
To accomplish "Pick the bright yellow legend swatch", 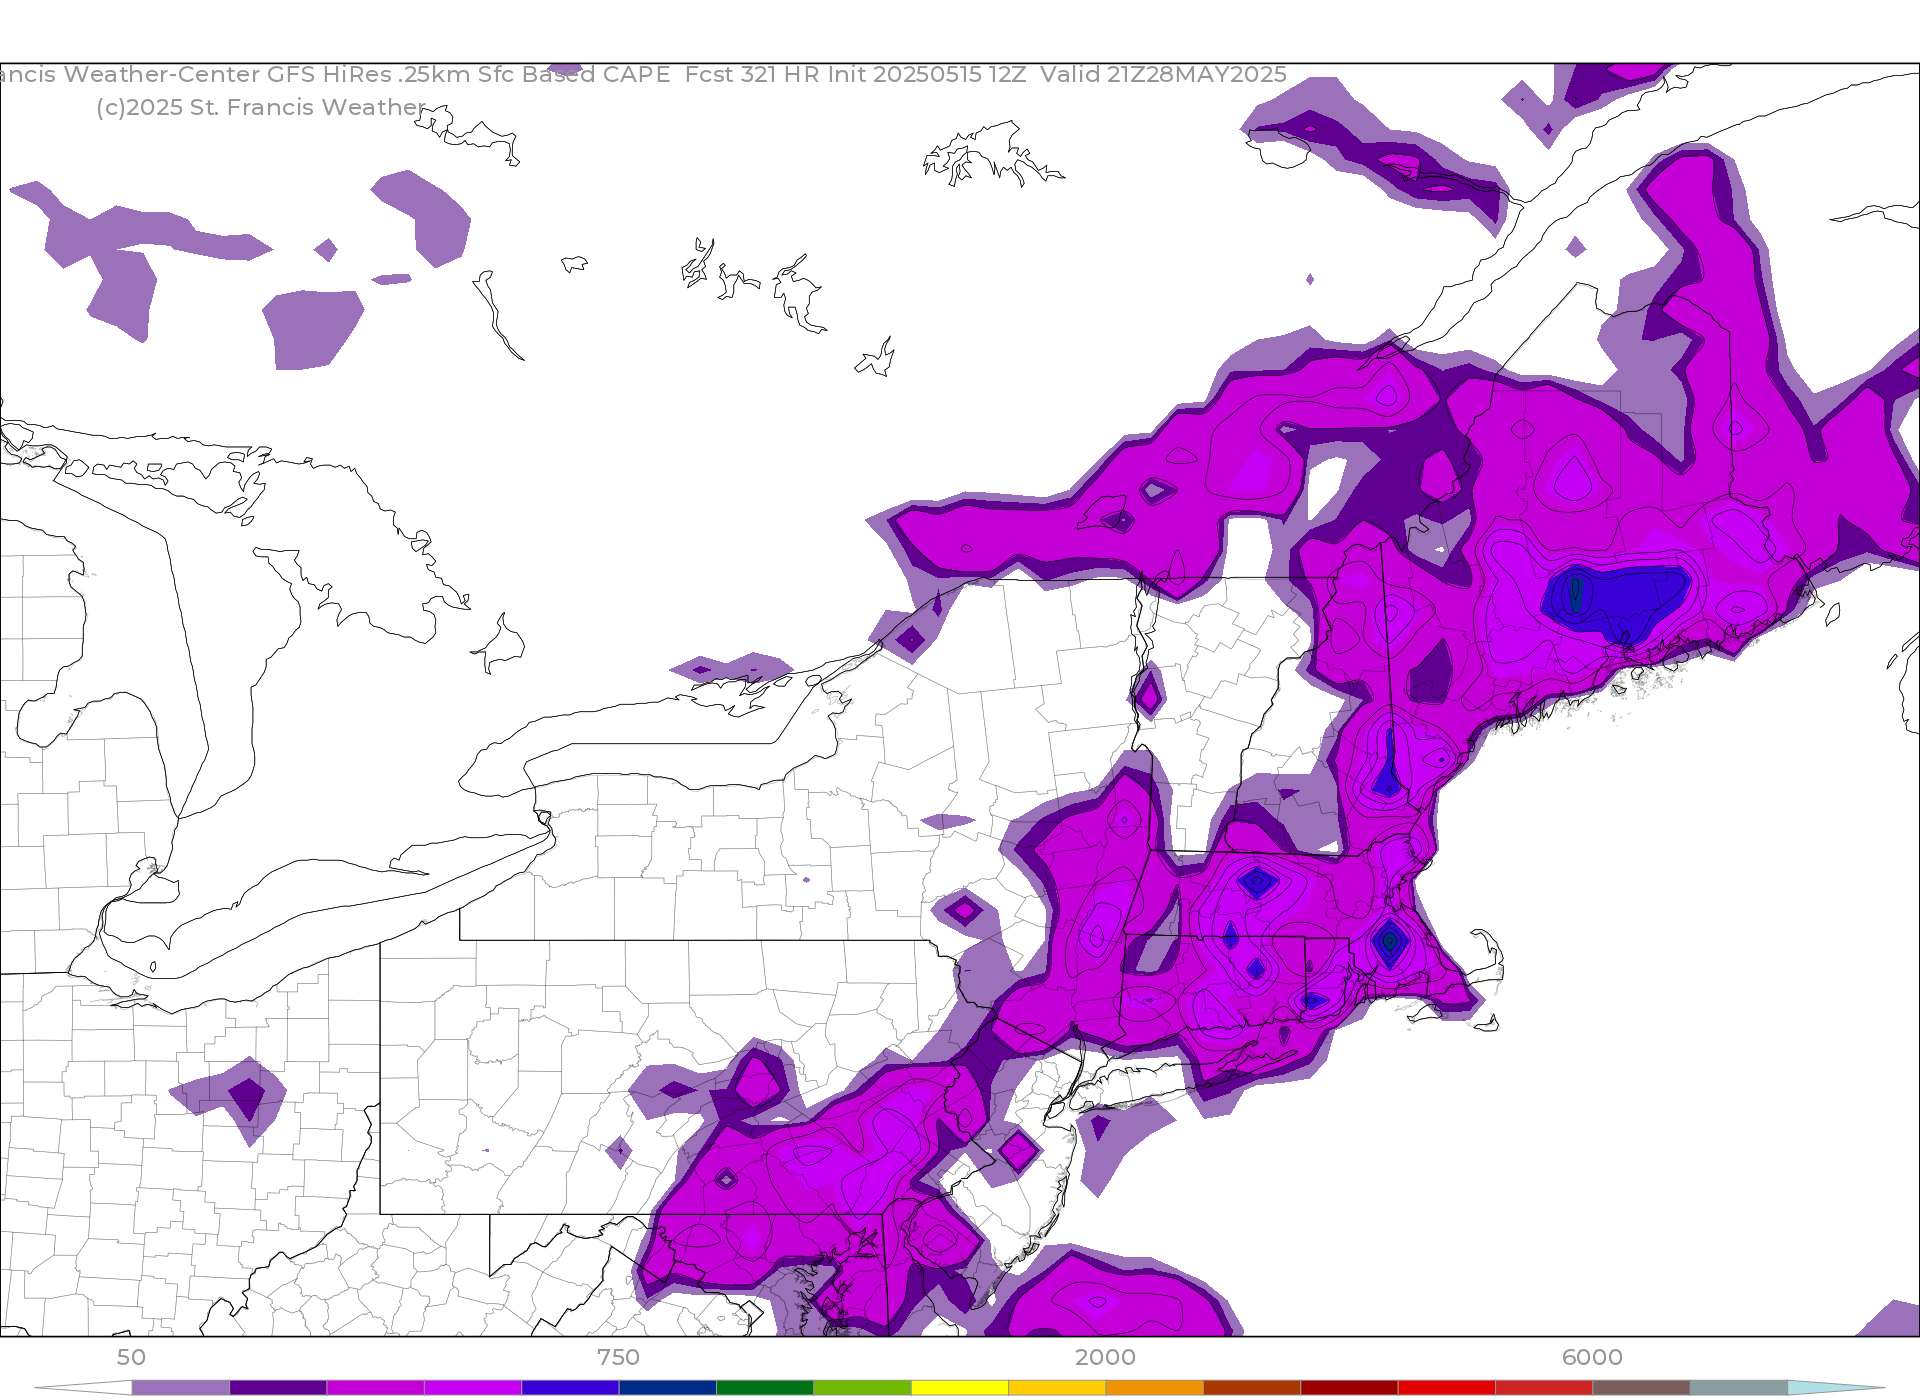I will (960, 1388).
